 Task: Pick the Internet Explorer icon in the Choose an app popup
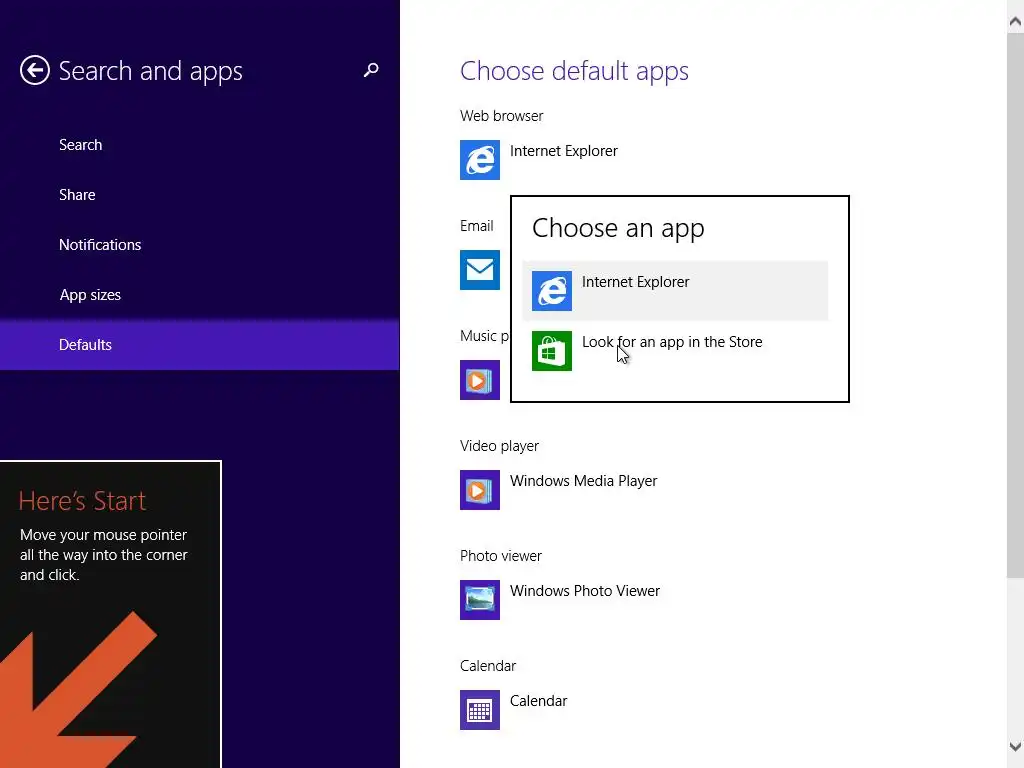click(551, 291)
